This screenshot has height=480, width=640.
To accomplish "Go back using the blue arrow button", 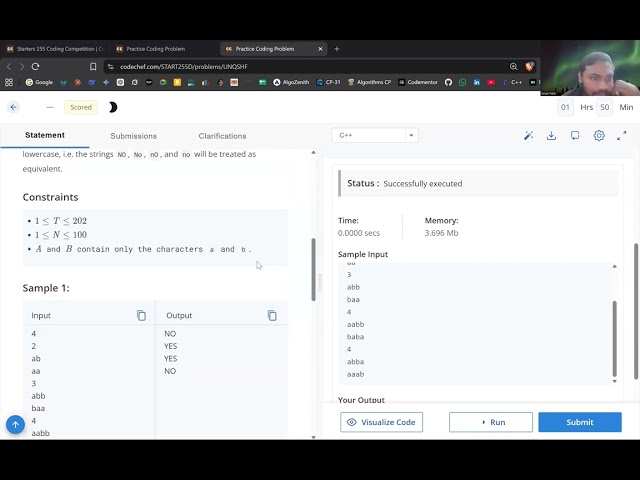I will pyautogui.click(x=13, y=107).
